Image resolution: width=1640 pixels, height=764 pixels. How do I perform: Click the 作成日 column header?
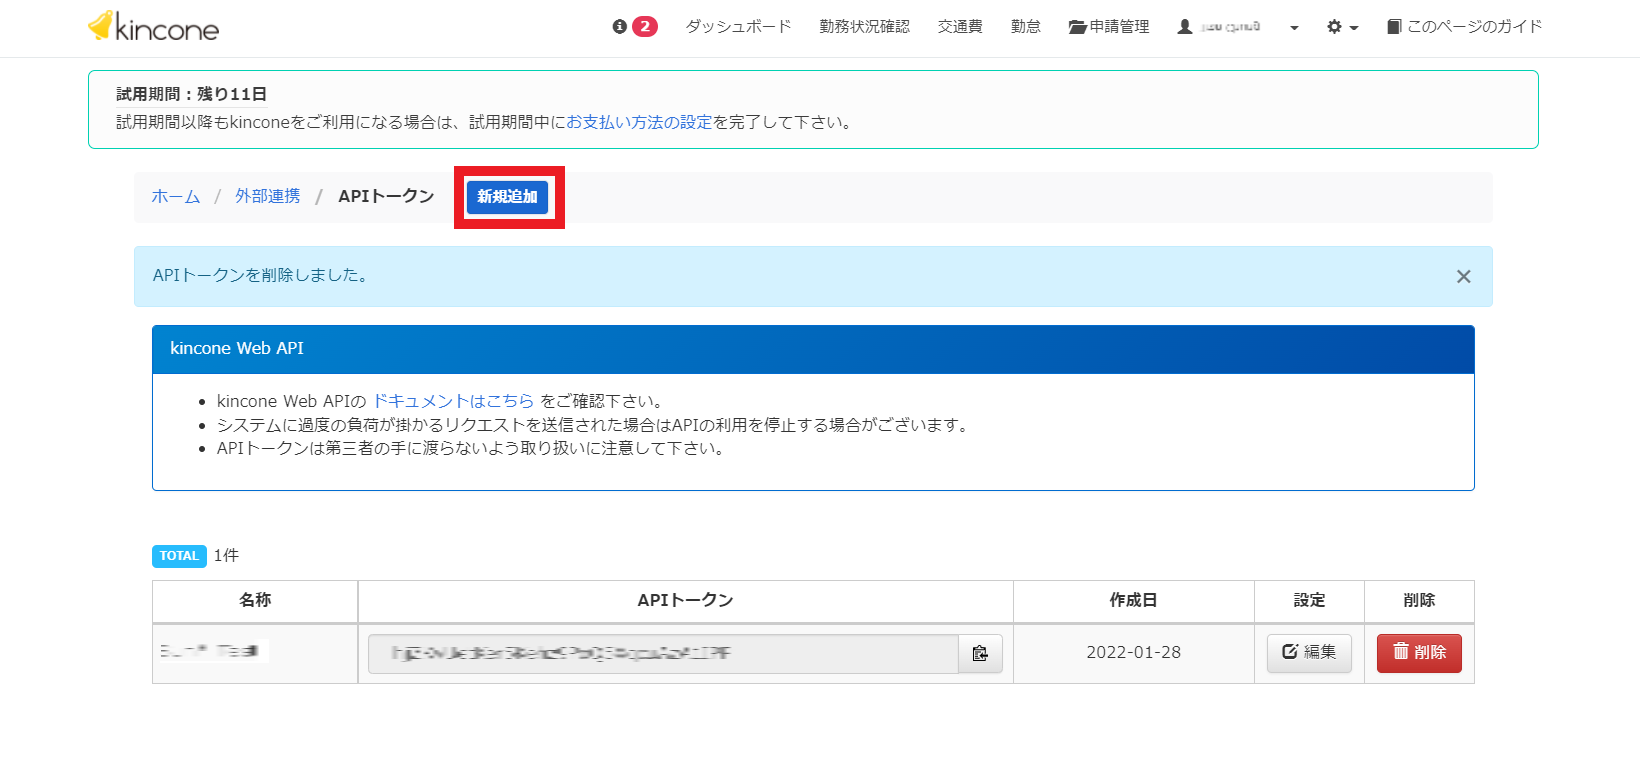click(x=1134, y=600)
